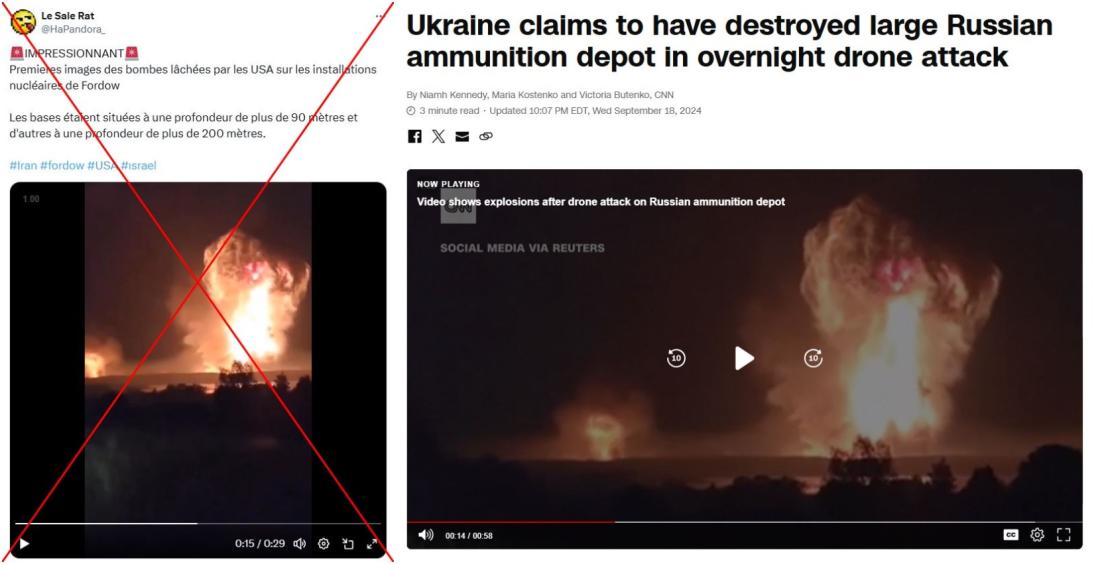This screenshot has width=1100, height=564.
Task: Play the CNN video
Action: pyautogui.click(x=744, y=358)
